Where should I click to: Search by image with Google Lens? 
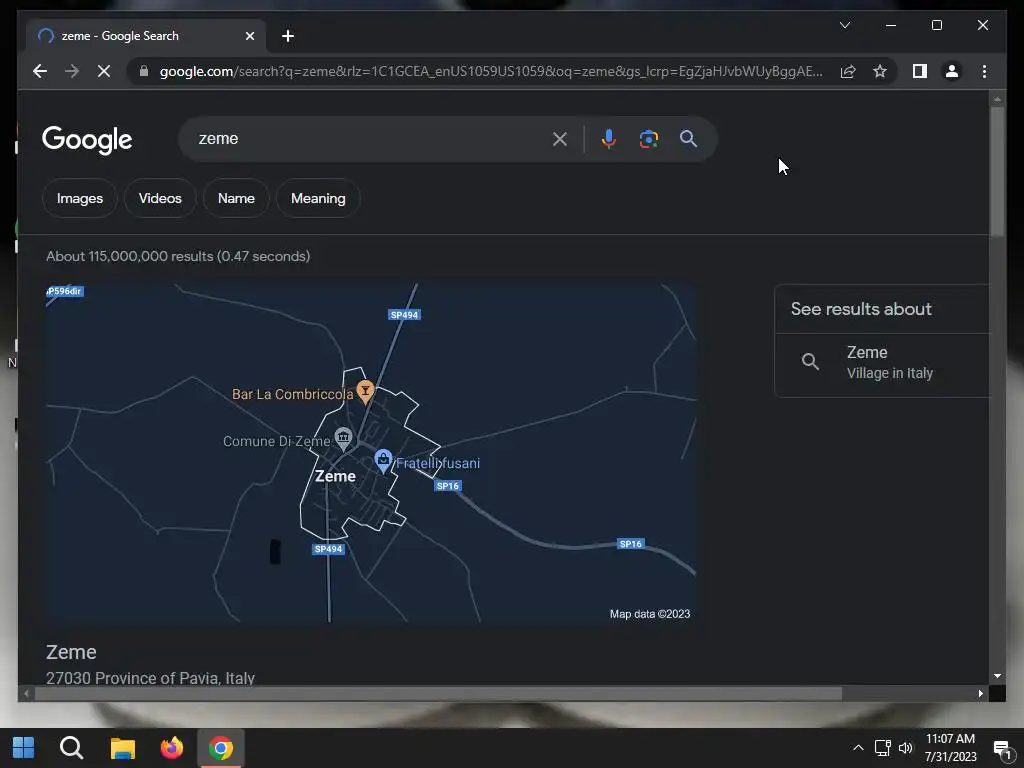(x=648, y=138)
